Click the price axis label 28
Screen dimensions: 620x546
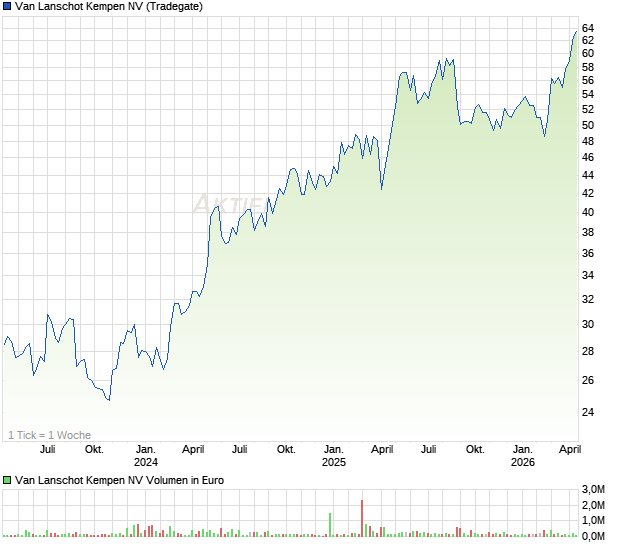point(588,351)
